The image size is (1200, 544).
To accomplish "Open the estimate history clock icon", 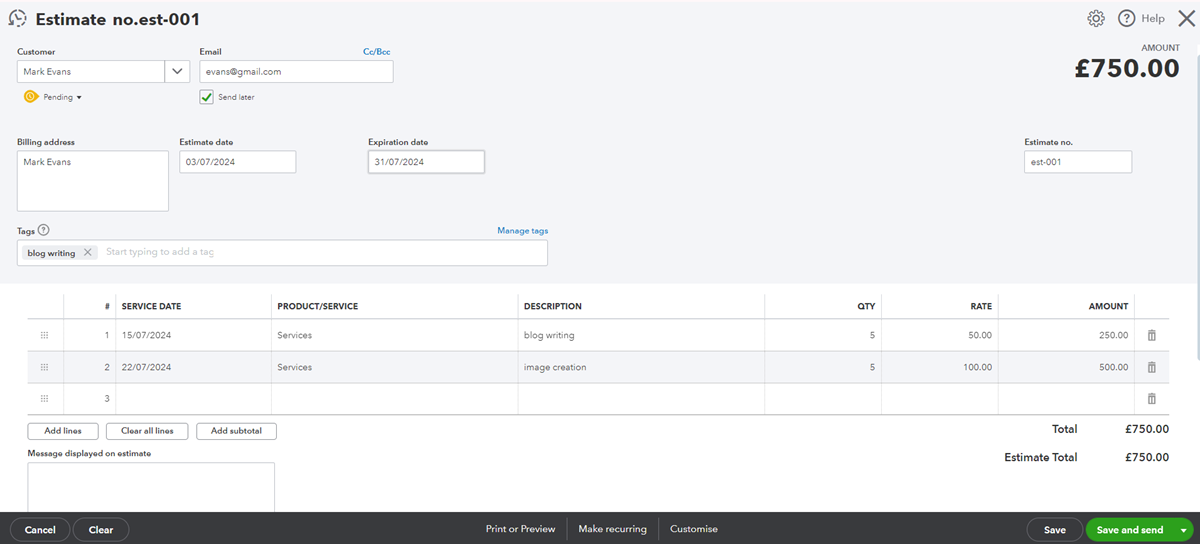I will [x=17, y=18].
